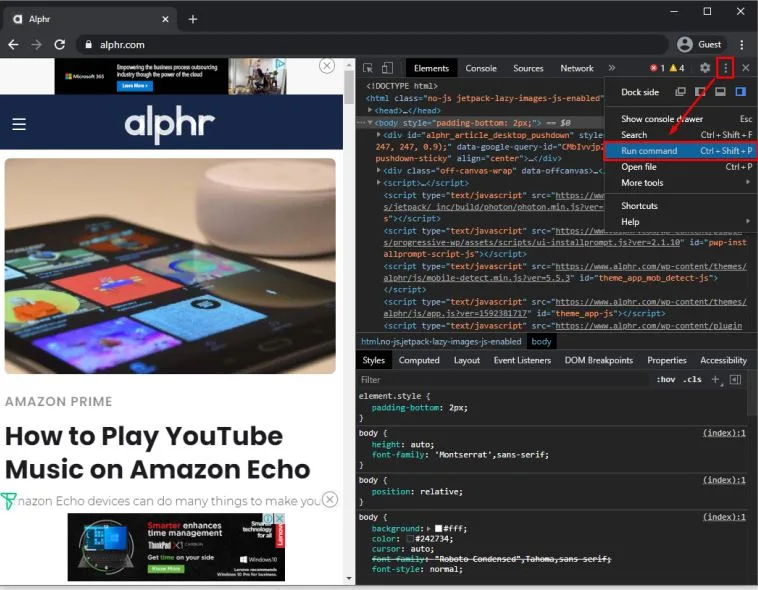This screenshot has width=758, height=590.
Task: Open the Properties pane tab
Action: click(x=667, y=360)
